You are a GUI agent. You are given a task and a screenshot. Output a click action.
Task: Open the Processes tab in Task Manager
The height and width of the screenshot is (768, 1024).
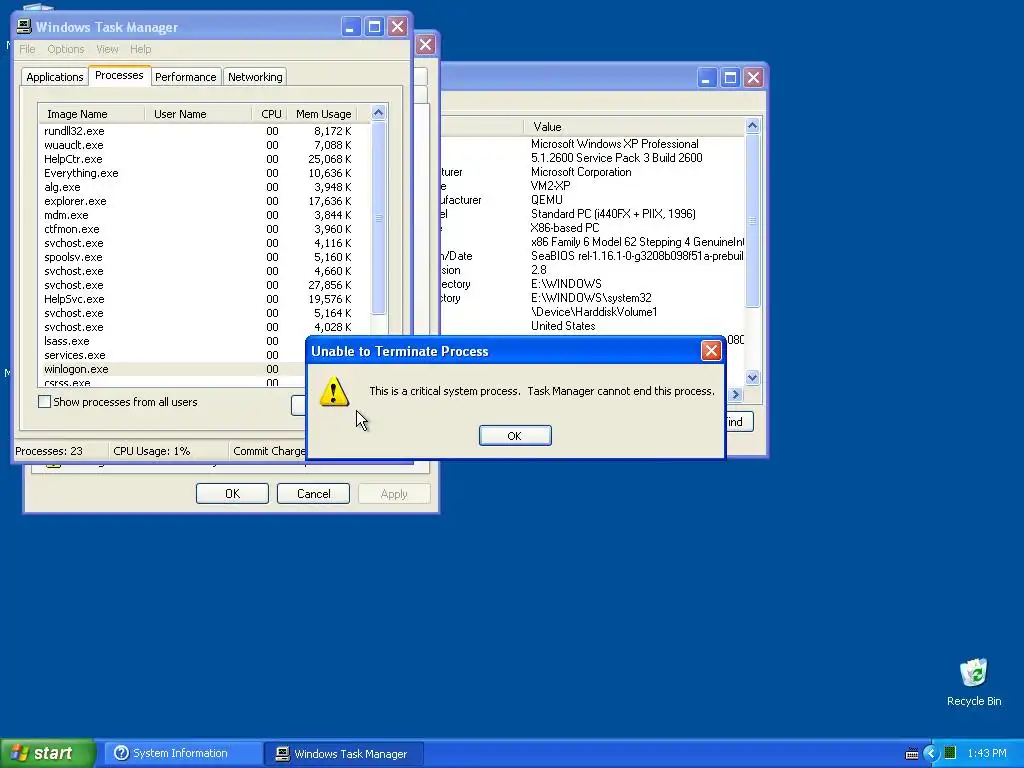tap(119, 75)
